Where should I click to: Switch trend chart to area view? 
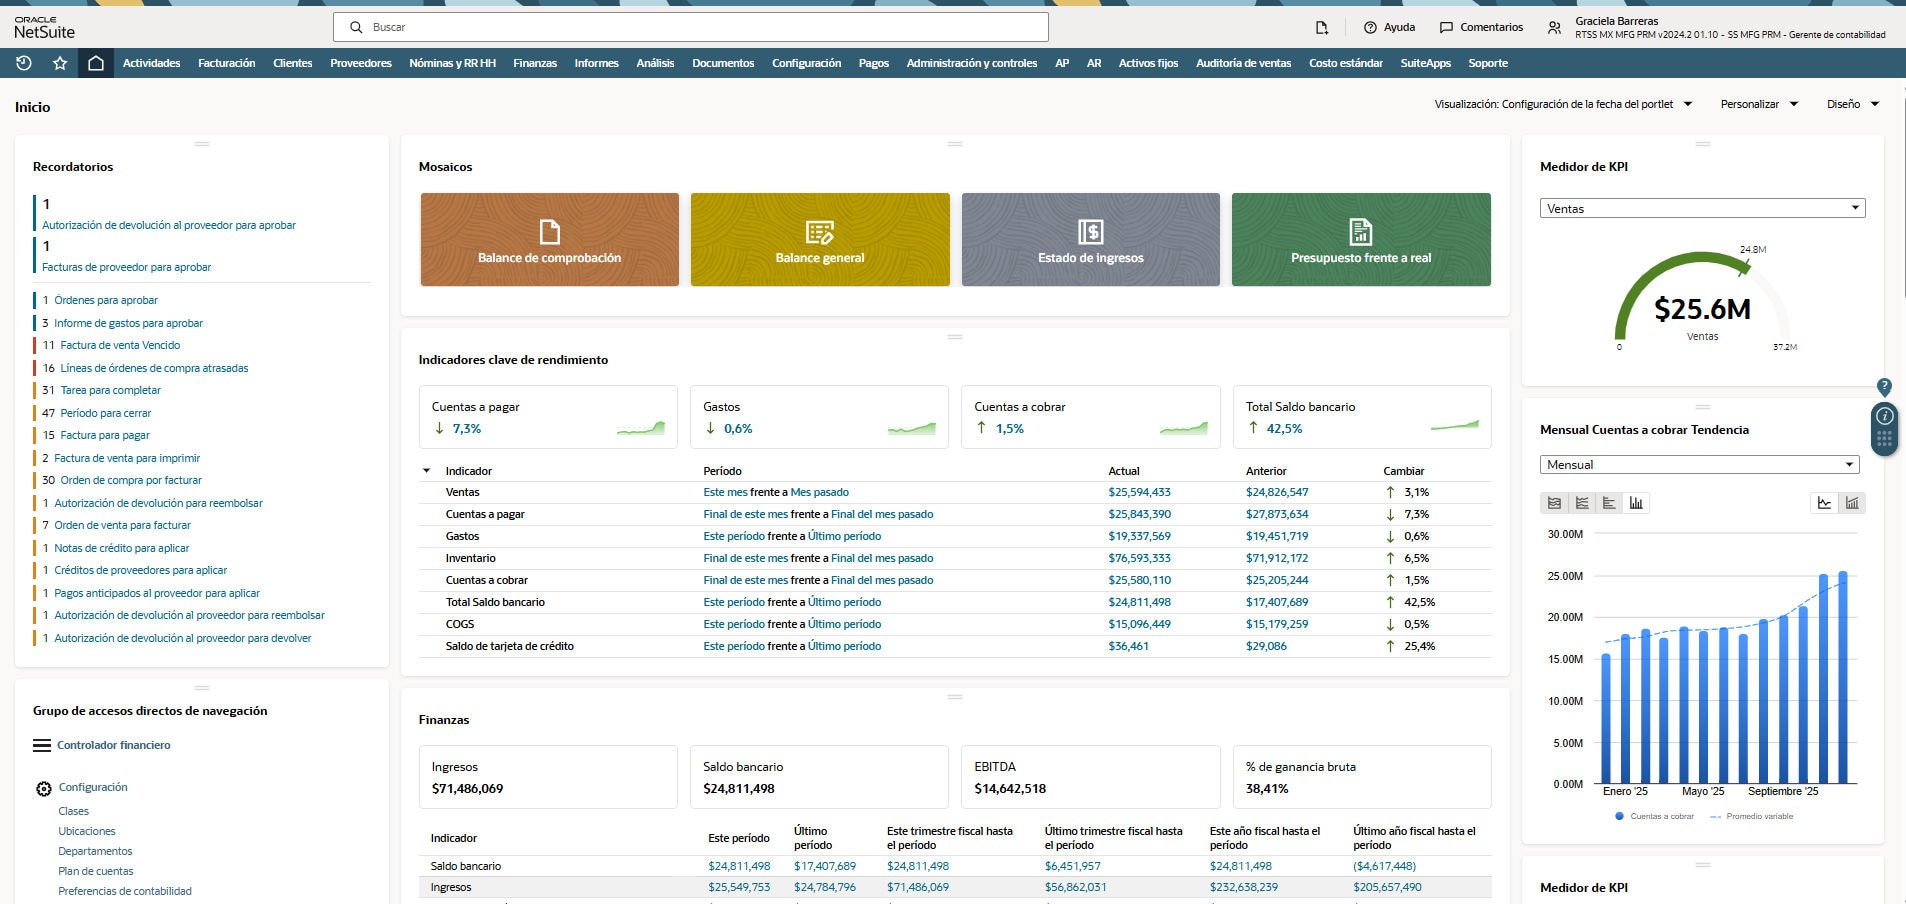tap(1554, 503)
